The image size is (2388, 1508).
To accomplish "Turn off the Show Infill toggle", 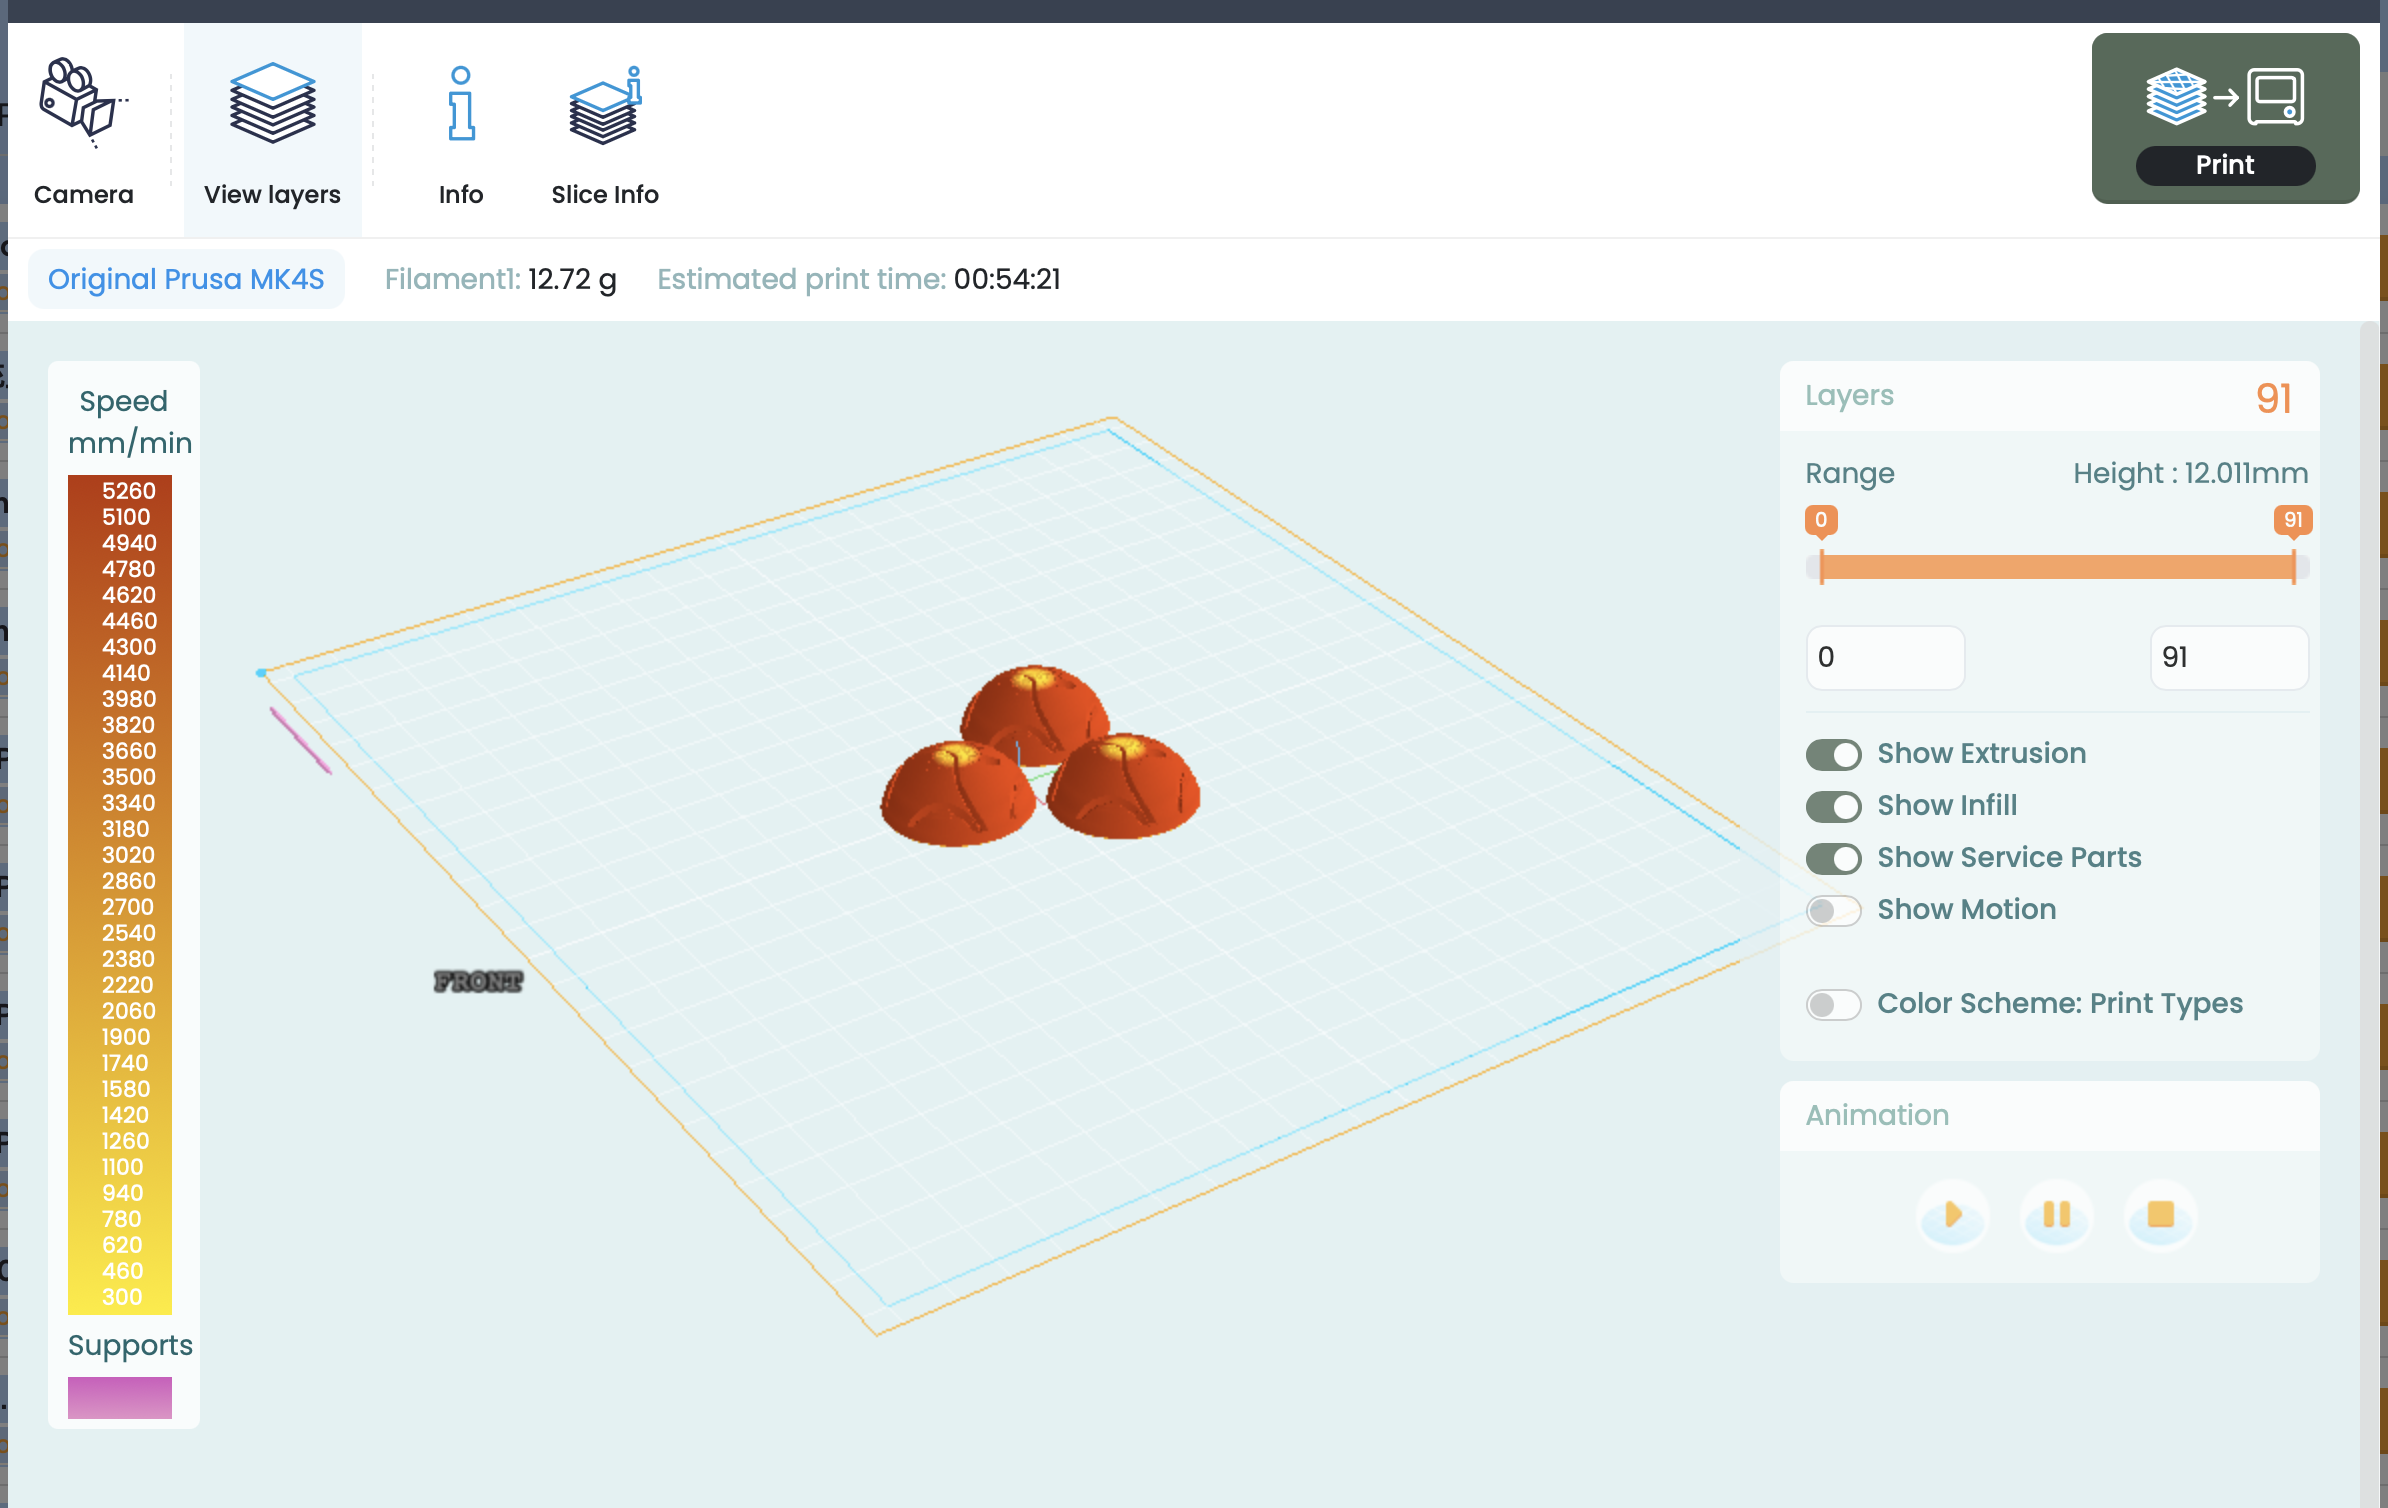I will pyautogui.click(x=1833, y=806).
